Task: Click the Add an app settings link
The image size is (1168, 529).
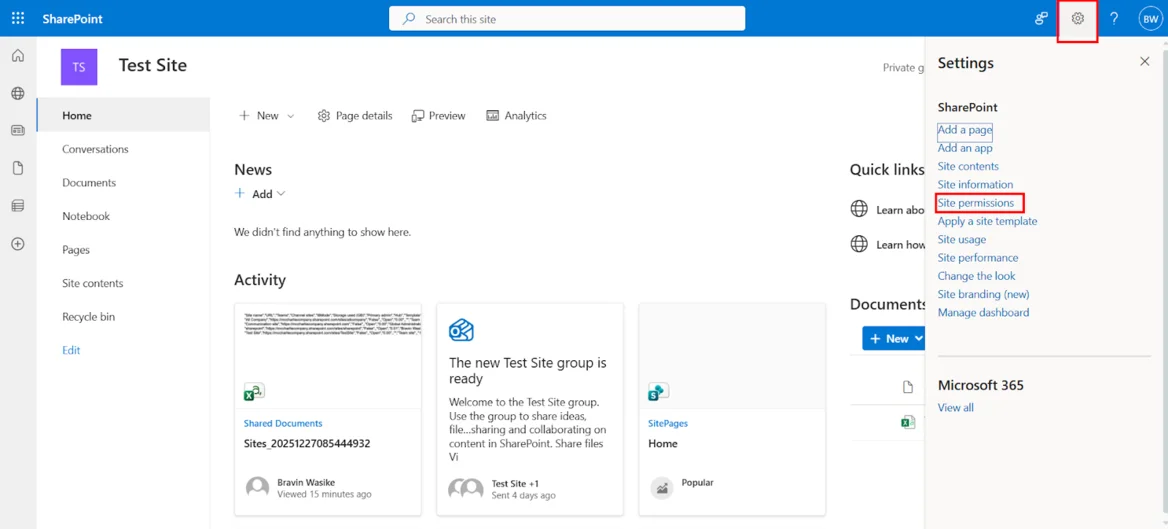Action: 965,148
